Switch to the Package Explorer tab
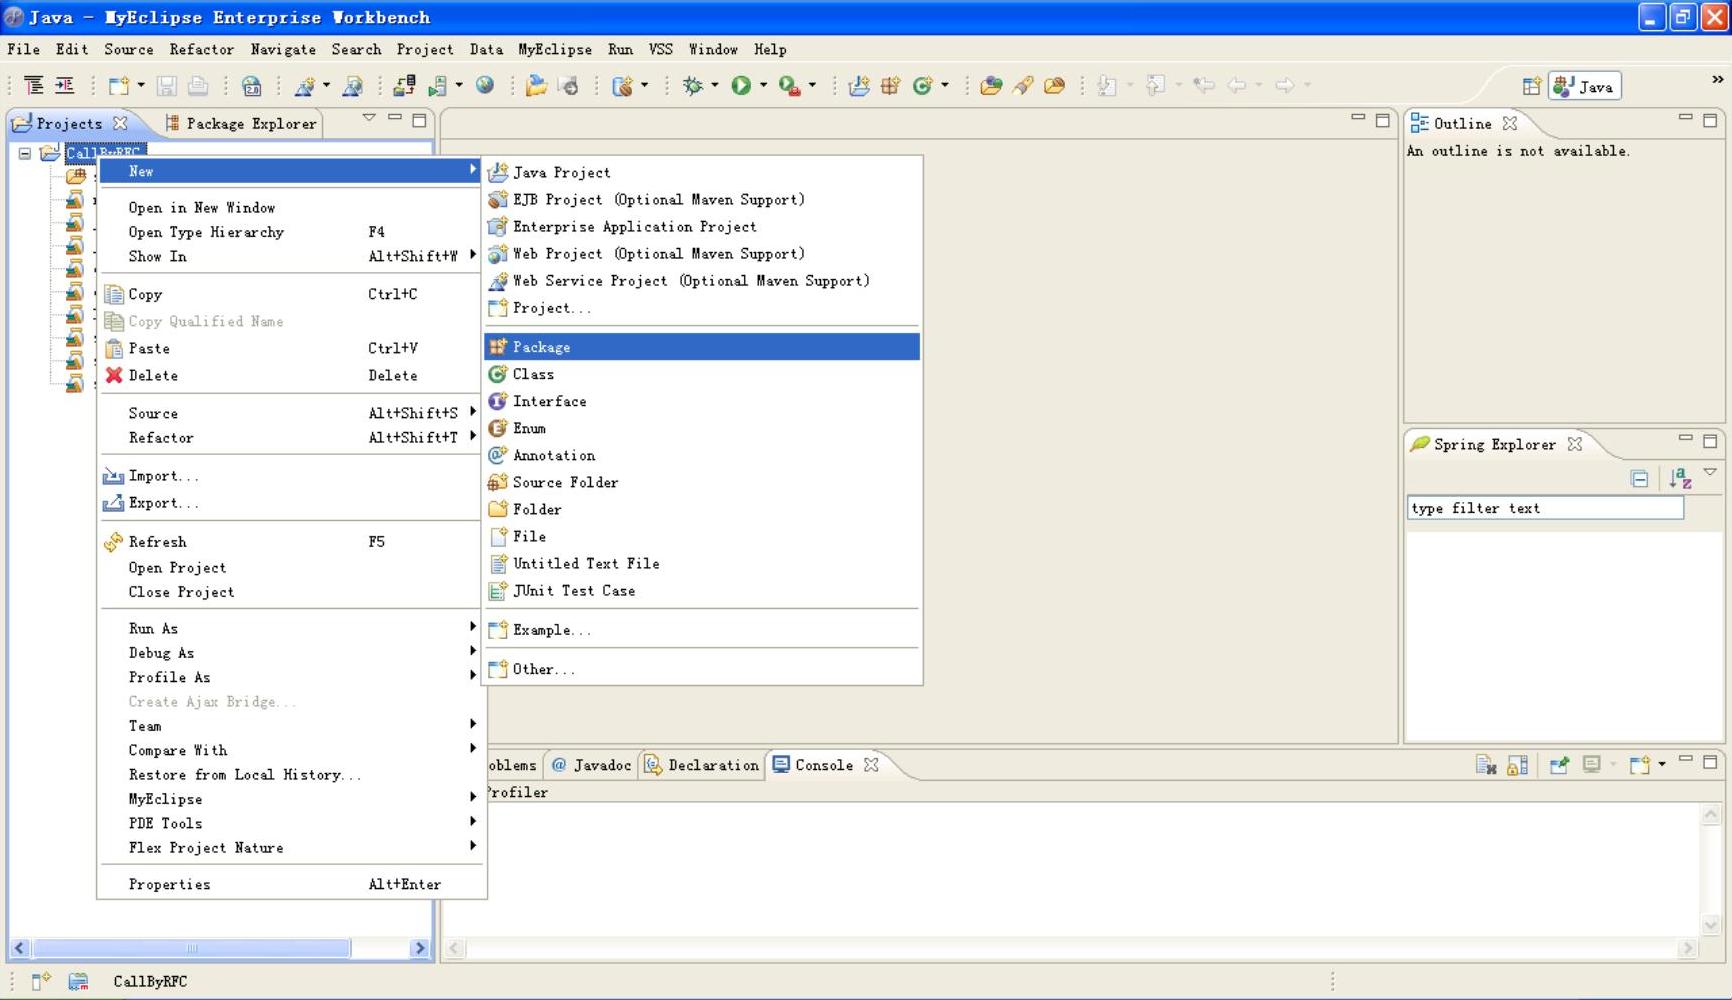The image size is (1732, 1000). tap(240, 123)
